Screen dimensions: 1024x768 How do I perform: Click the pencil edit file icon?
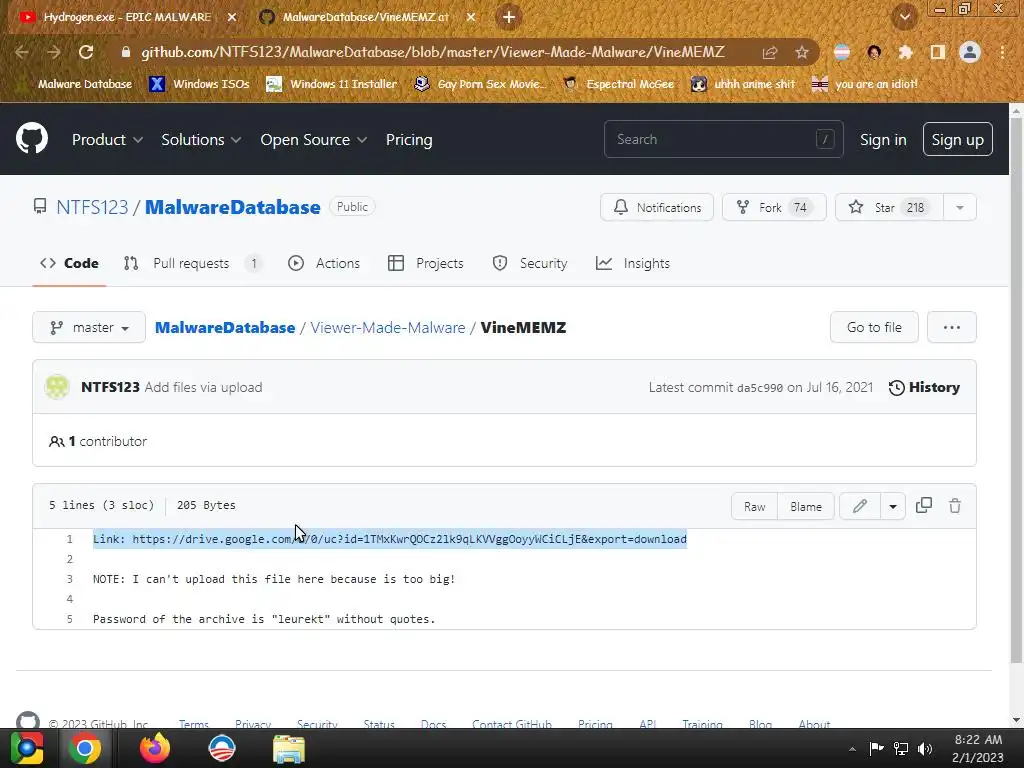860,506
